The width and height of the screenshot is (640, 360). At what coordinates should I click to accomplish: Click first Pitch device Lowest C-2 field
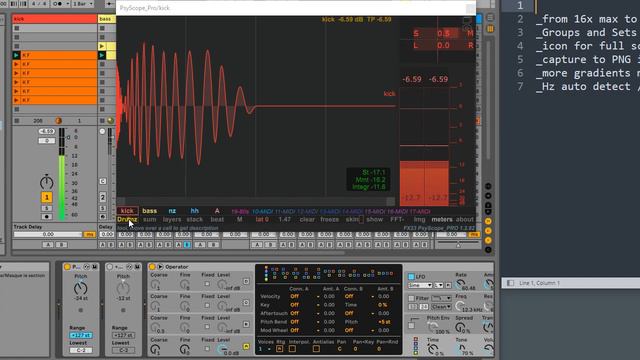[81, 351]
